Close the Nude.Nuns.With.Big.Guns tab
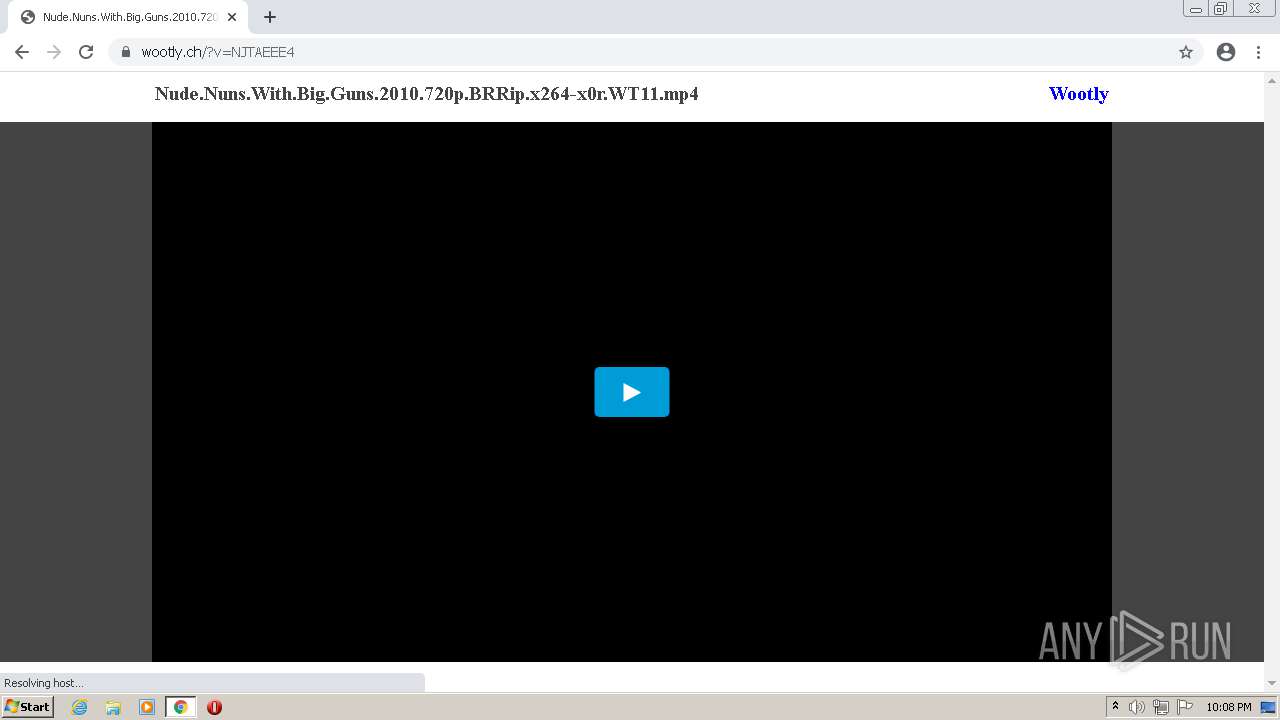The height and width of the screenshot is (720, 1280). point(232,17)
